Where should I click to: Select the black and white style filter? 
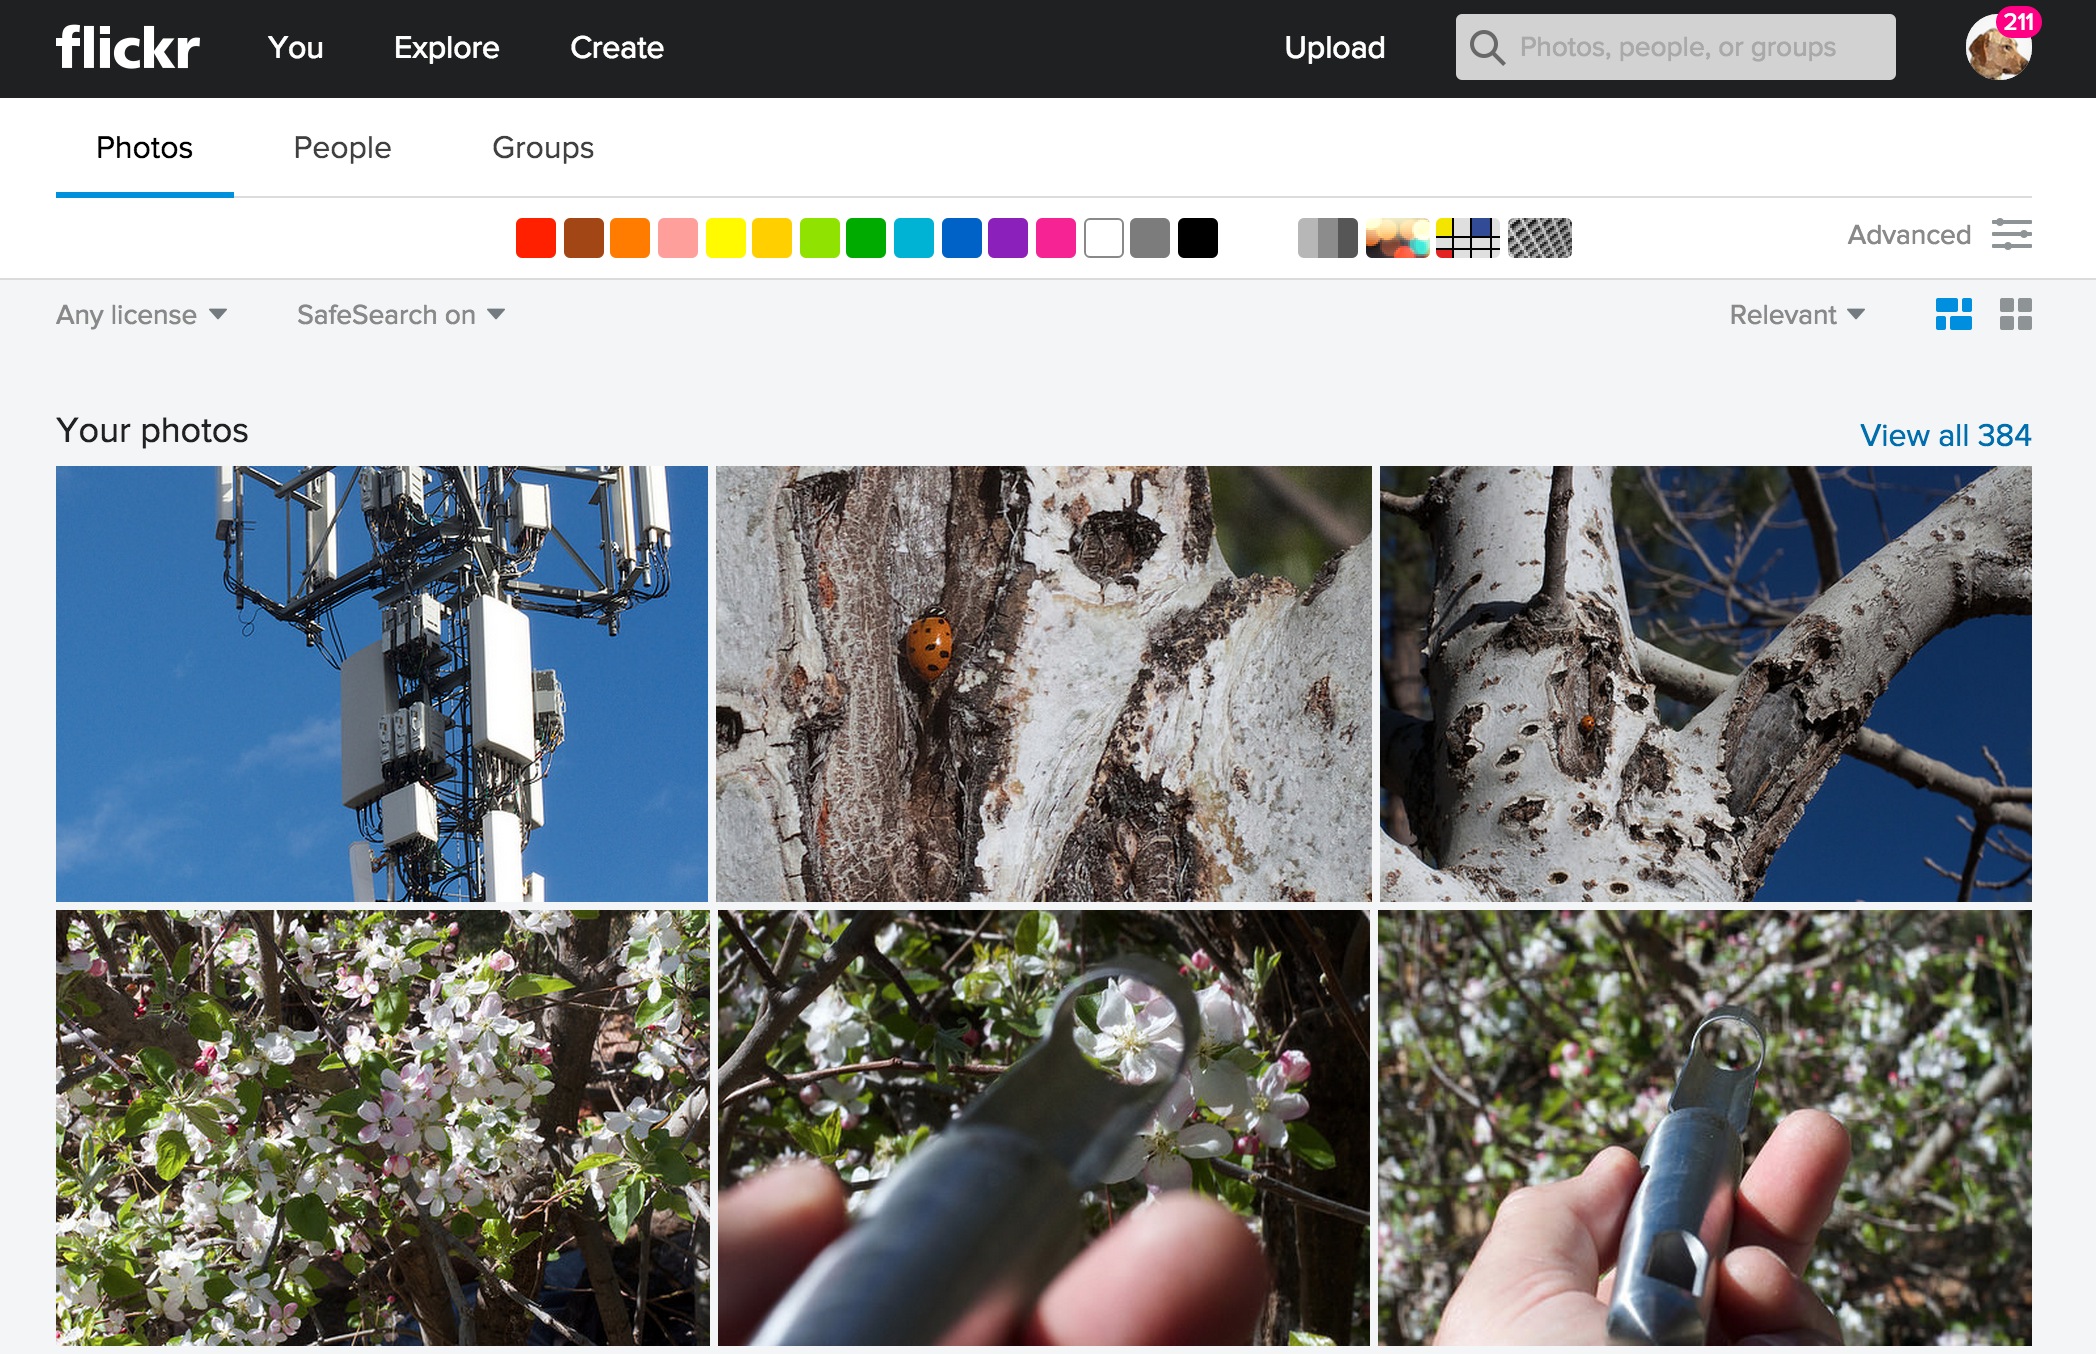[x=1327, y=238]
